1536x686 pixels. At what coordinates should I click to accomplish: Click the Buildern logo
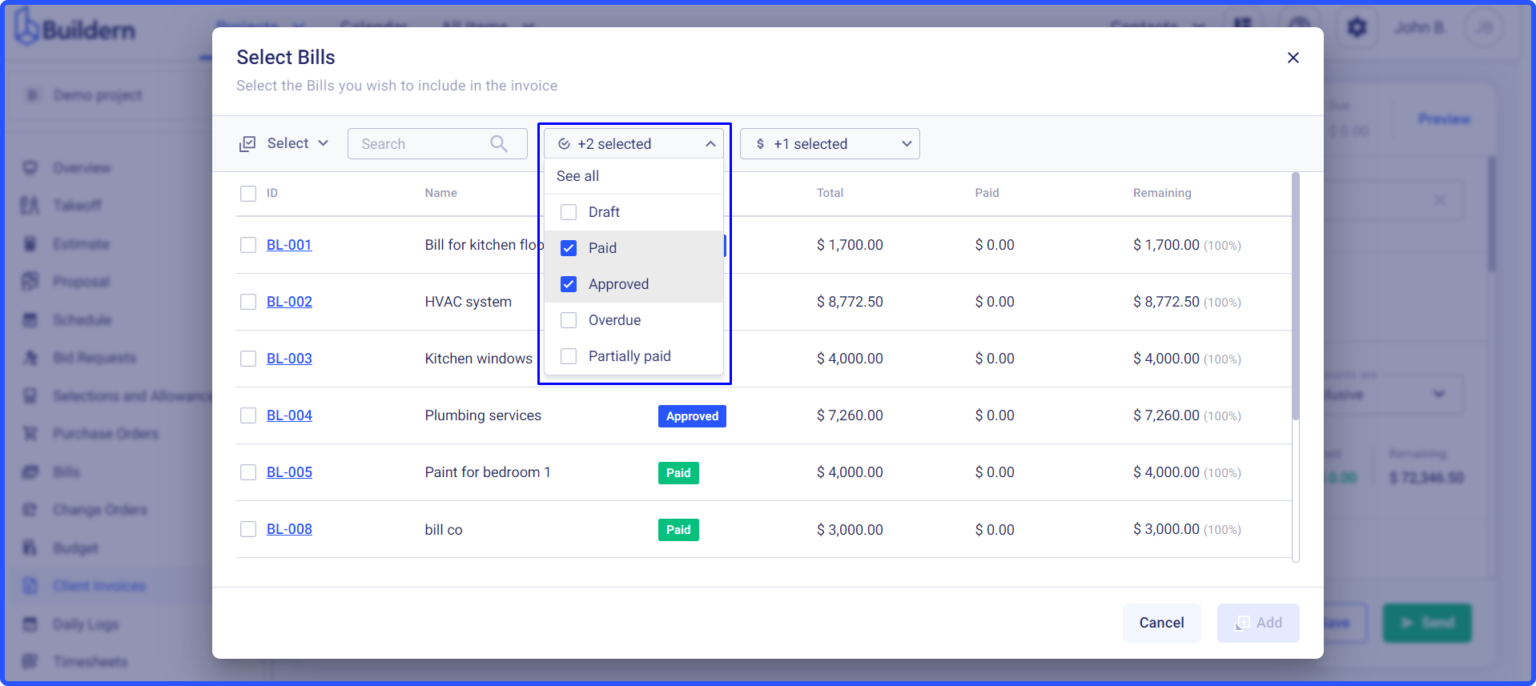click(x=72, y=28)
